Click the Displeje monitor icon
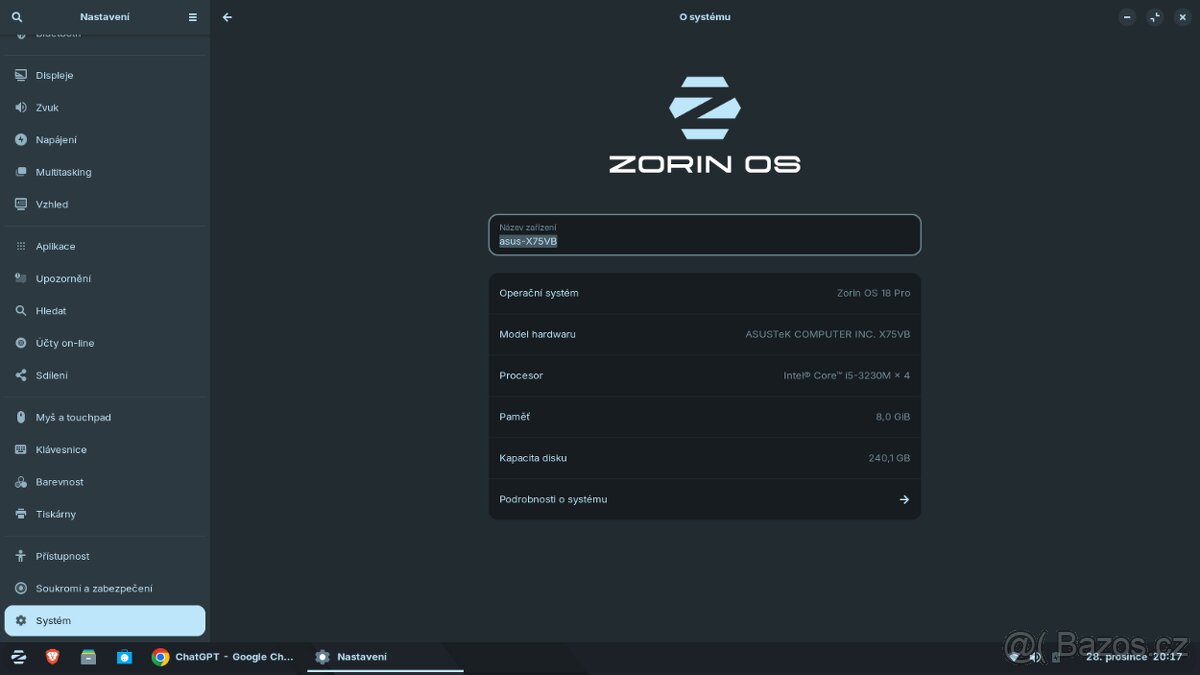Image resolution: width=1200 pixels, height=675 pixels. [21, 76]
